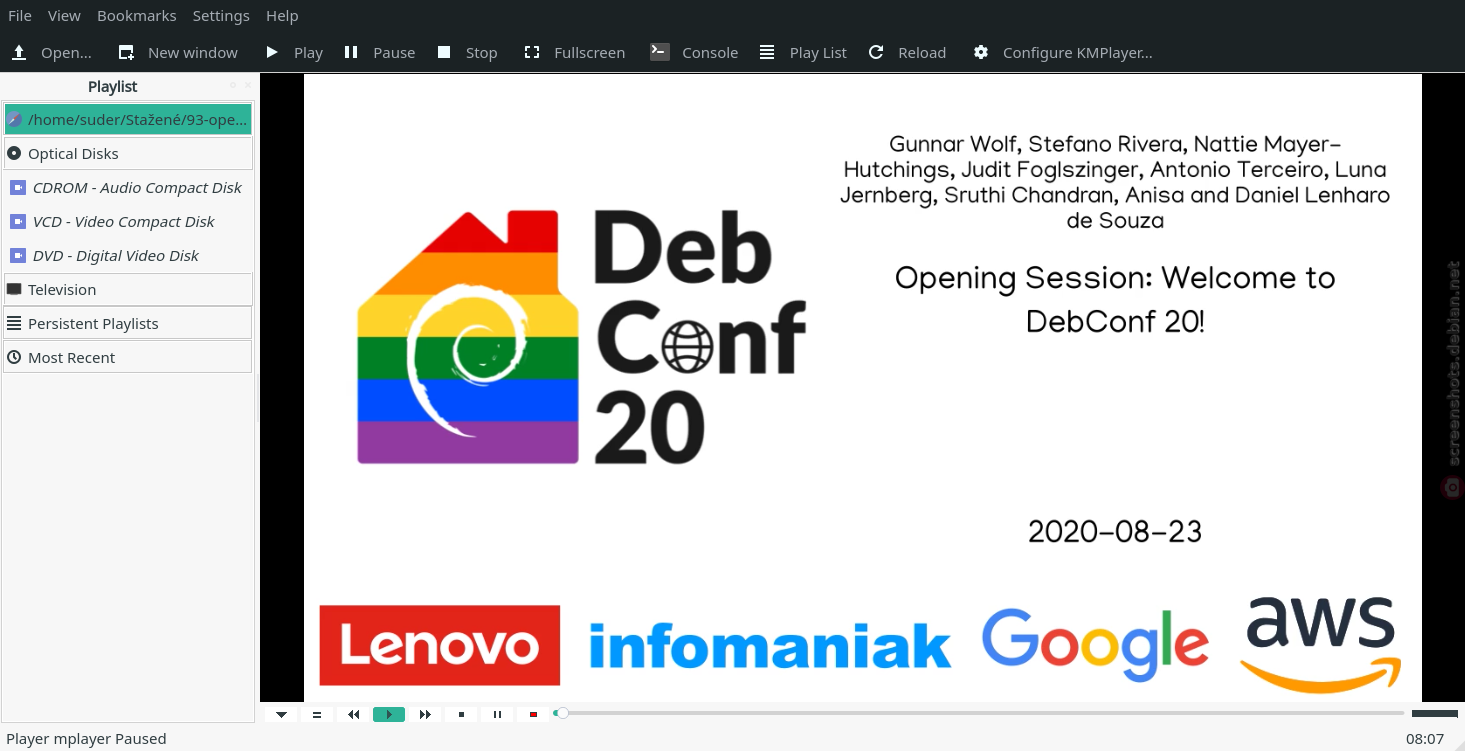Click the 08:07 time display
This screenshot has height=751, width=1465.
click(1425, 739)
